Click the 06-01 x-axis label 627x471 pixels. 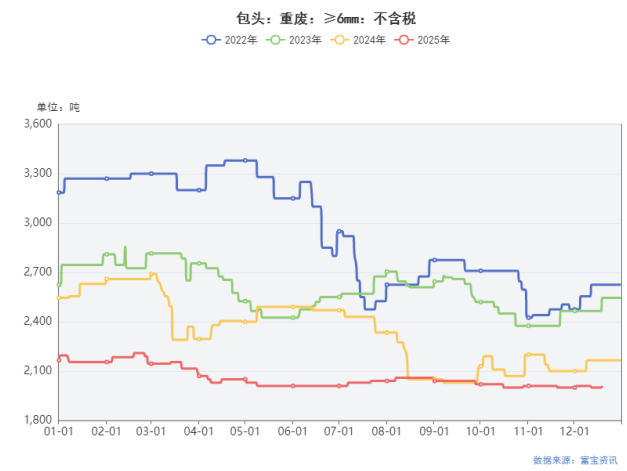coord(293,434)
